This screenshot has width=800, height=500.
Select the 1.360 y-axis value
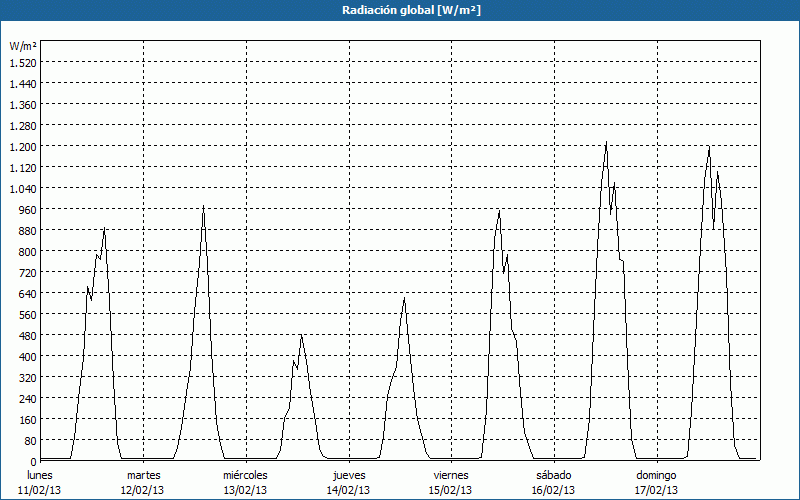click(x=23, y=105)
